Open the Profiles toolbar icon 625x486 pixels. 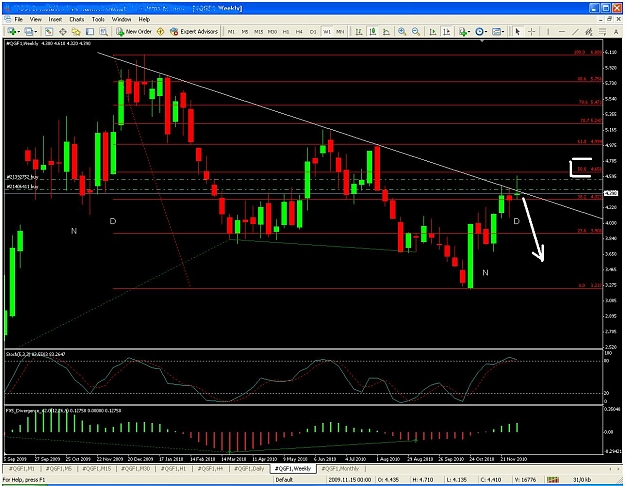28,31
